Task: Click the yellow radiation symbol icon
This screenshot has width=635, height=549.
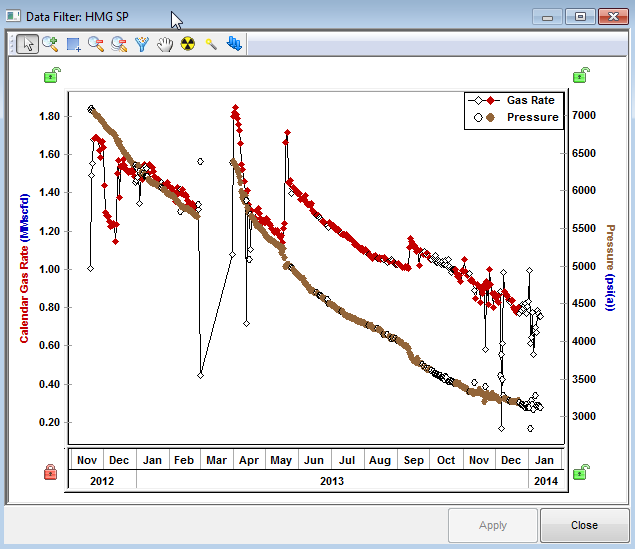Action: (x=188, y=43)
